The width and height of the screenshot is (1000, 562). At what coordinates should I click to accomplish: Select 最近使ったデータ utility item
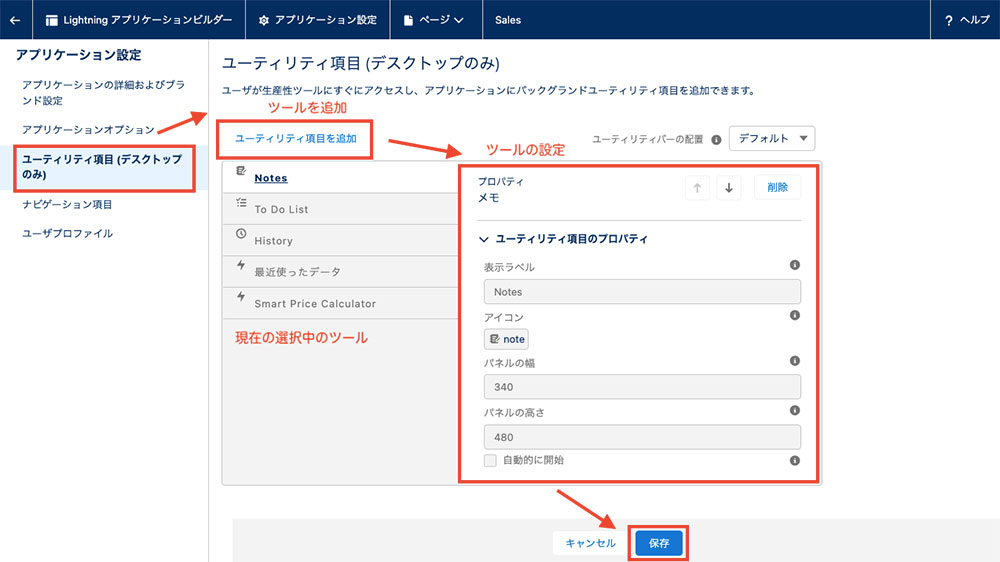point(341,272)
